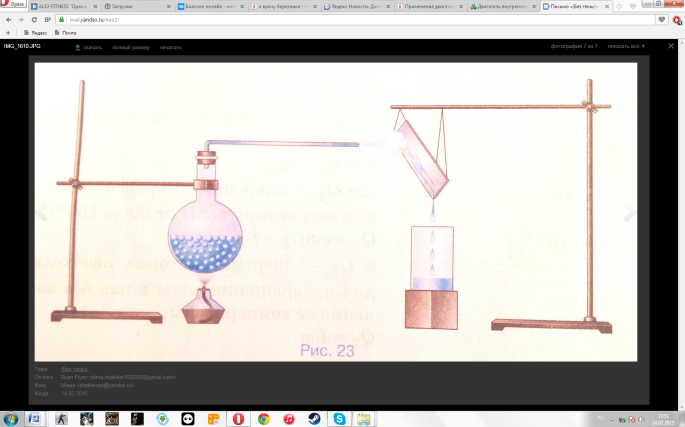Image resolution: width=685 pixels, height=427 pixels.
Task: Open the Opera icon in taskbar
Action: 238,419
